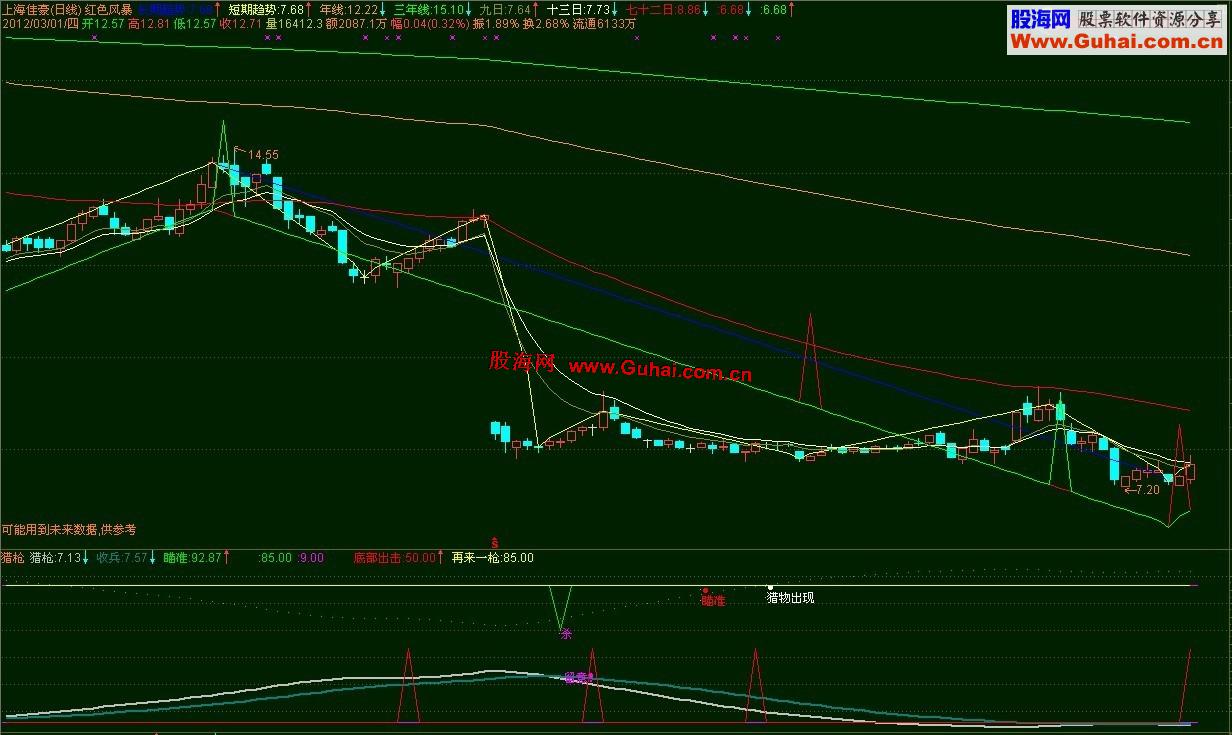Click the 猎物出现 signal marker

point(790,598)
